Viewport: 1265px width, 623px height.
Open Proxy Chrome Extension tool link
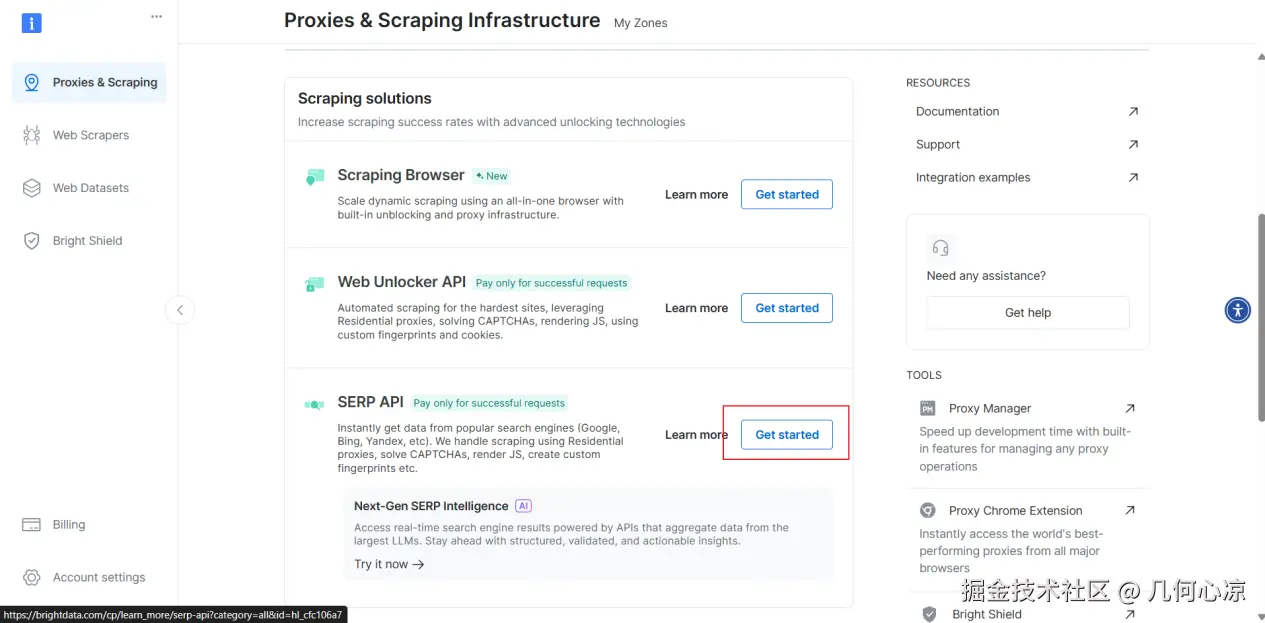point(1015,510)
